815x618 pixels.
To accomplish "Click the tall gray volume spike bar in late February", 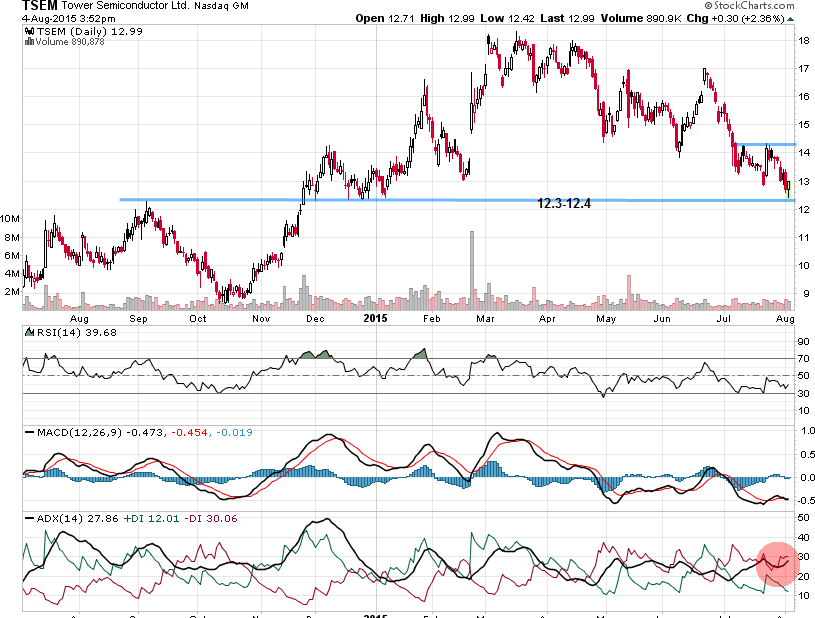I will tap(472, 270).
